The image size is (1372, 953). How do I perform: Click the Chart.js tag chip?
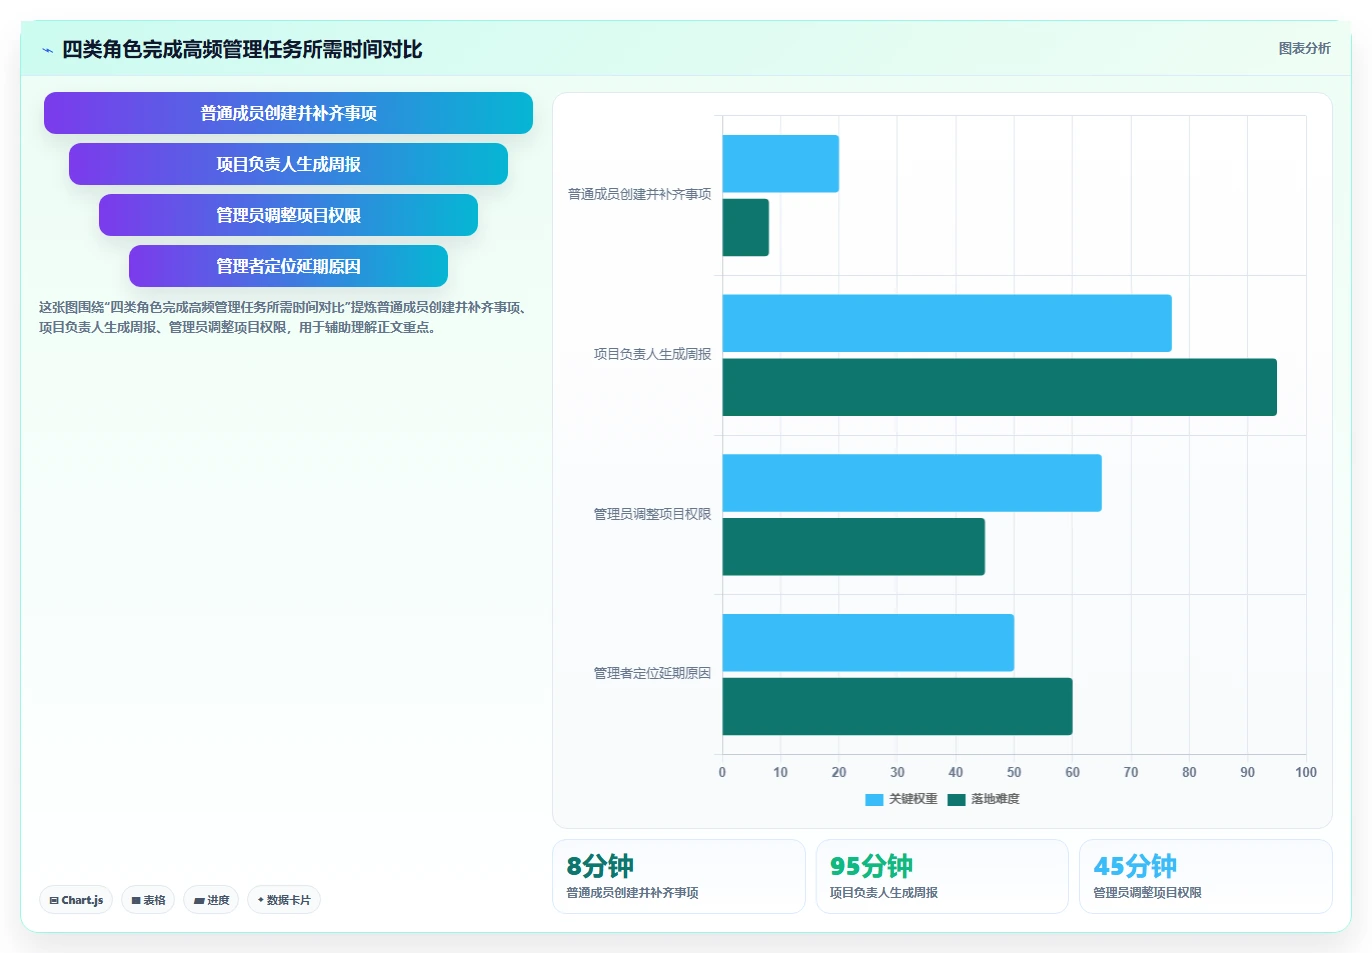[76, 900]
